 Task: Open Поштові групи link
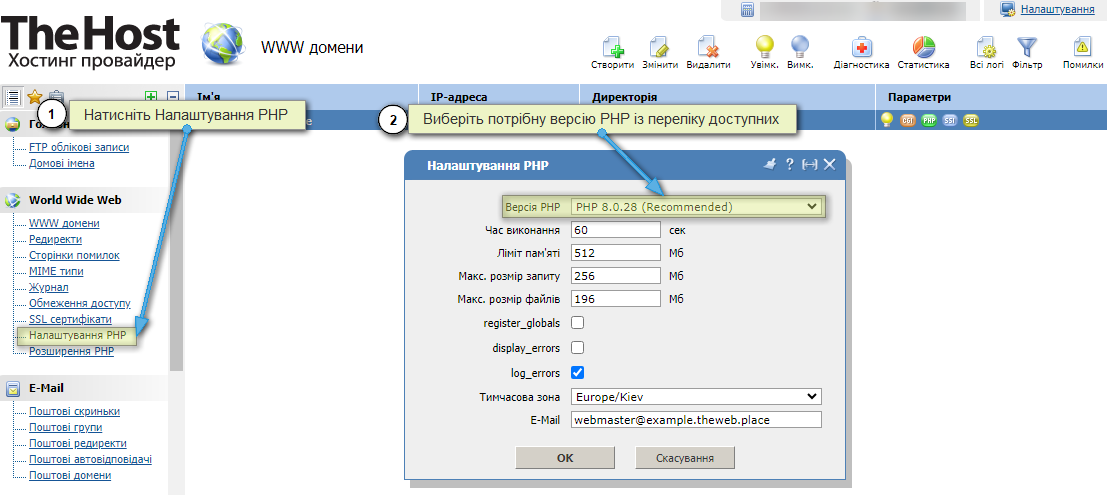[x=66, y=427]
